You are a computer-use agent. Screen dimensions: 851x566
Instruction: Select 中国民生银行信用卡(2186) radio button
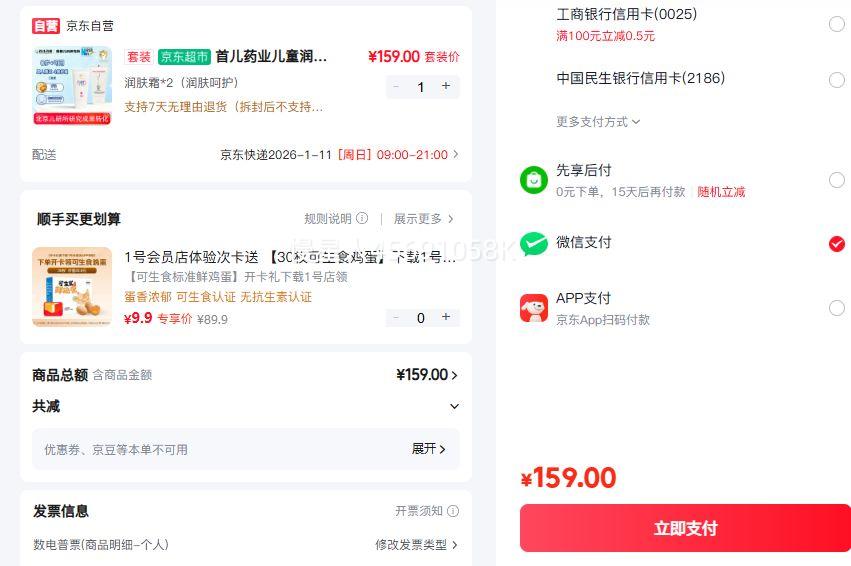pyautogui.click(x=837, y=80)
